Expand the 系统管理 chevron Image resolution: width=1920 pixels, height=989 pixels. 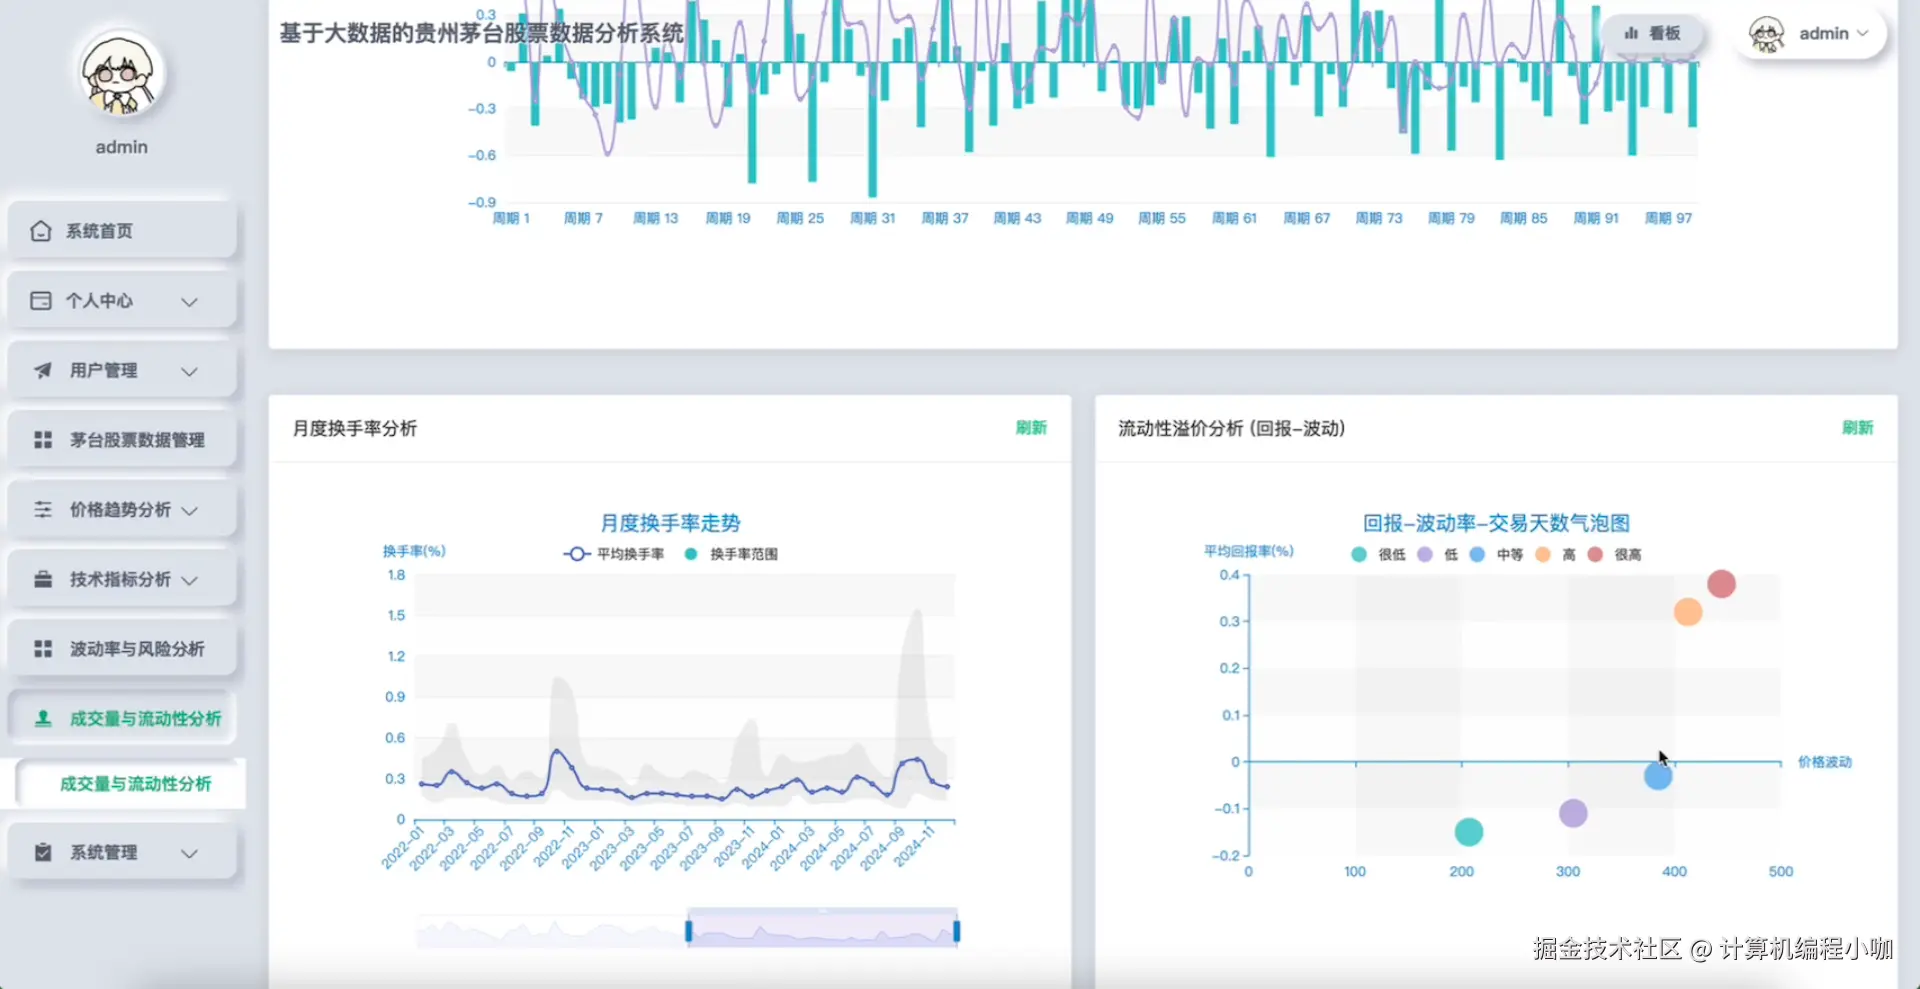point(189,854)
